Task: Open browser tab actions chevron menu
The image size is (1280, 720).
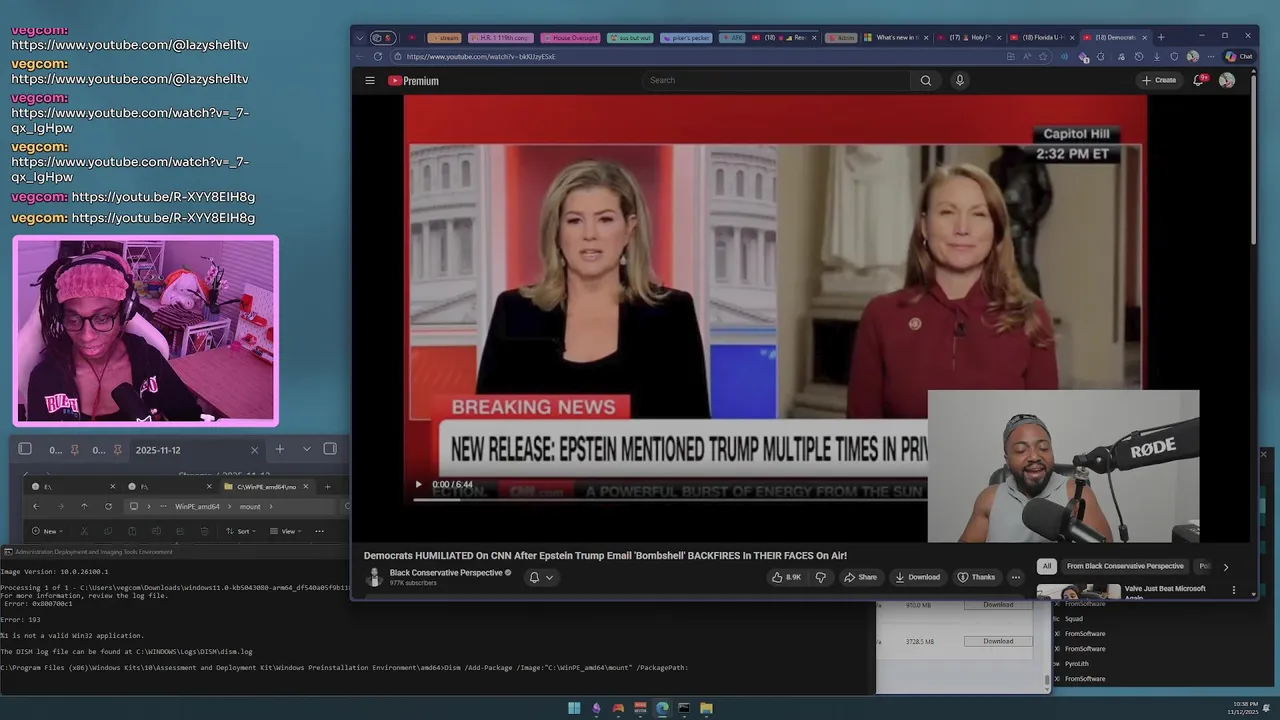Action: coord(360,37)
